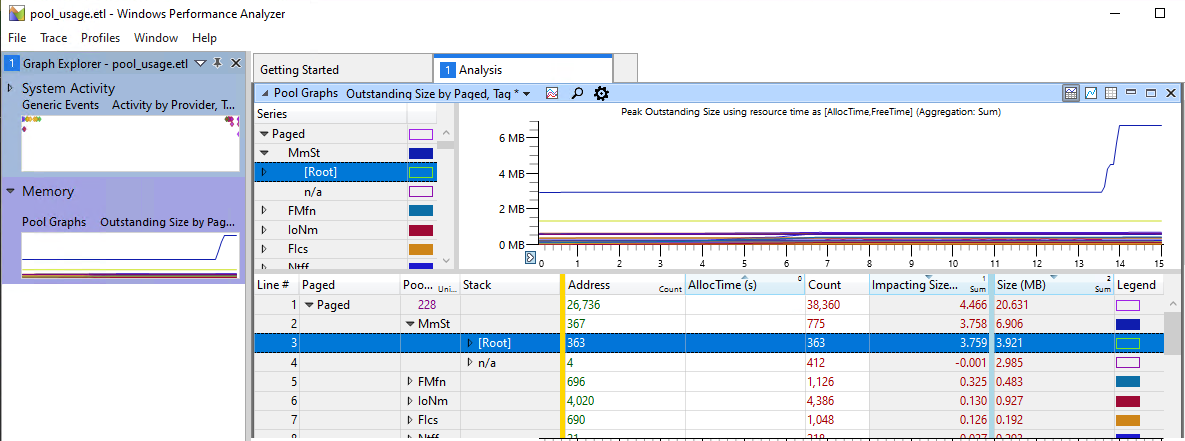Screen dimensions: 1185x441
Task: Close the Graph Explorer panel
Action: [235, 63]
